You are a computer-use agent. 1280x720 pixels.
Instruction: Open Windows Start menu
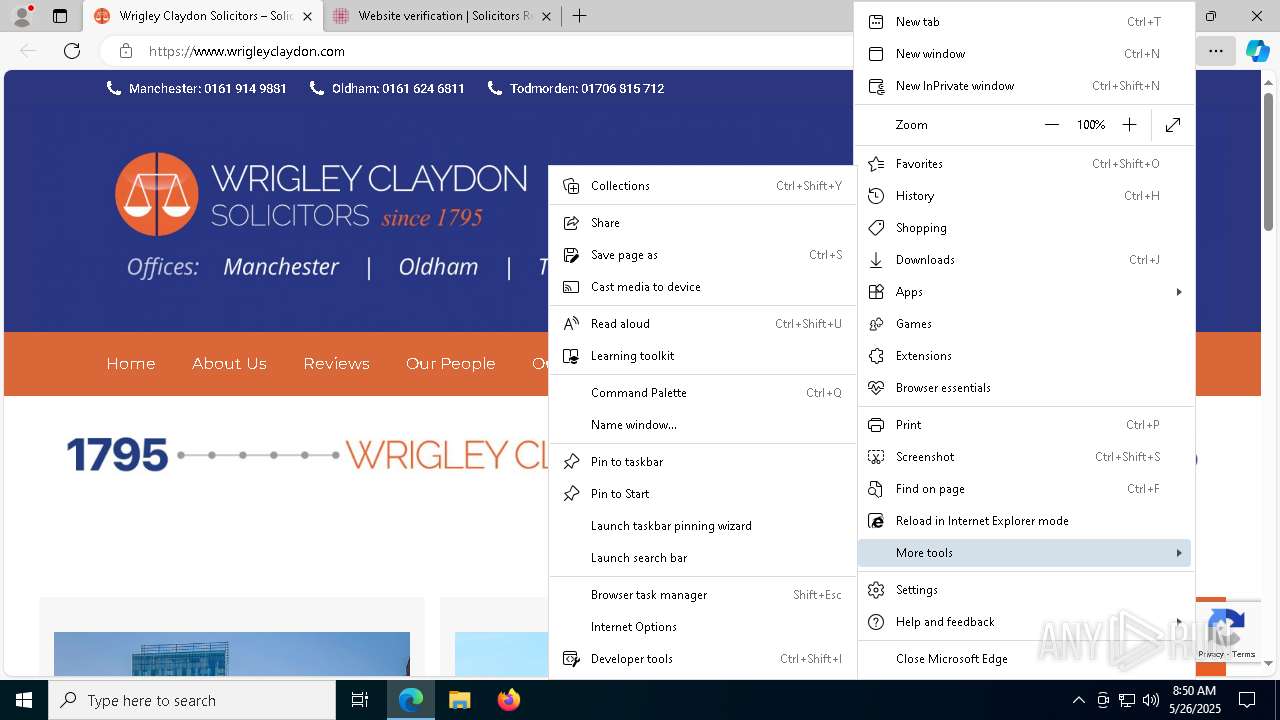coord(24,700)
